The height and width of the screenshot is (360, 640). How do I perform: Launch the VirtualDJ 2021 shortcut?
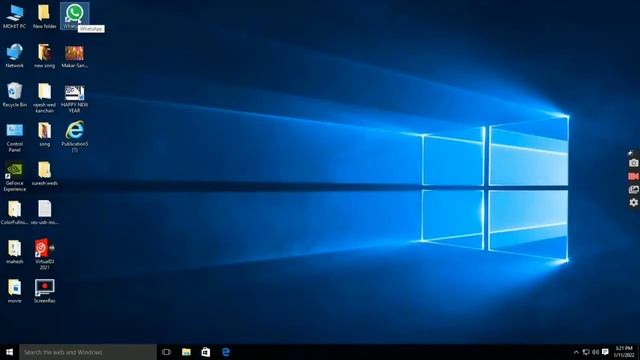44,254
